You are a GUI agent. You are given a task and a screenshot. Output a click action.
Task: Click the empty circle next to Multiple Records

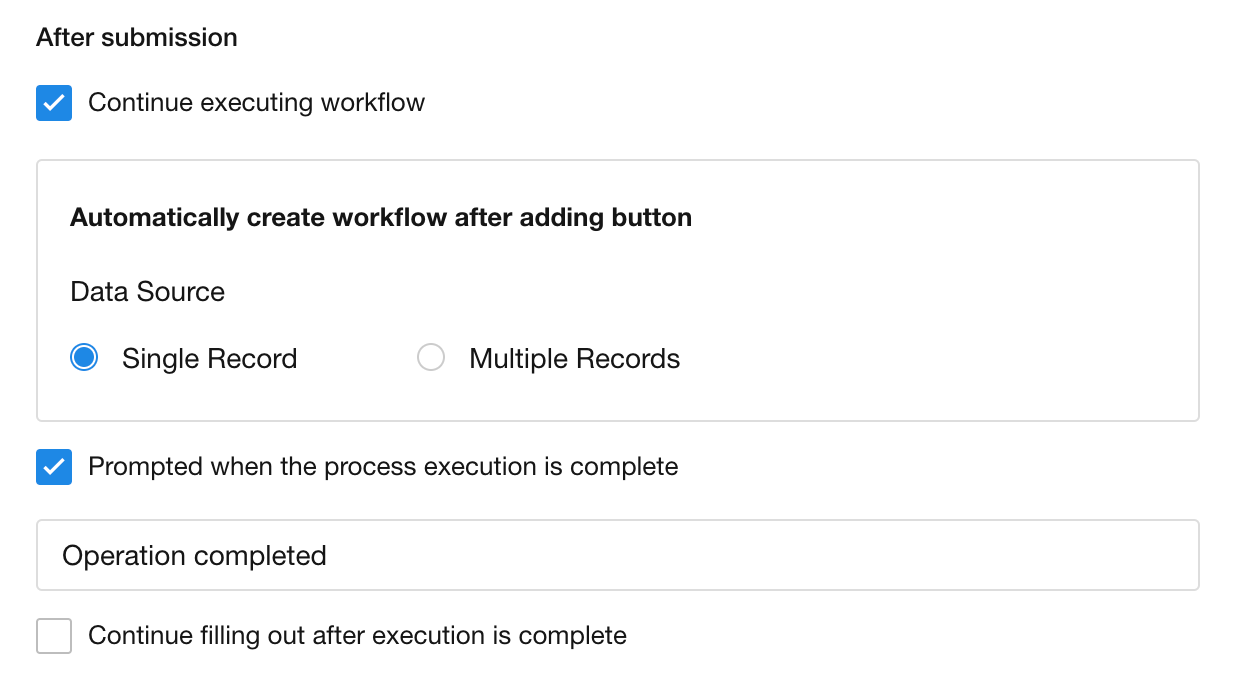pos(431,358)
